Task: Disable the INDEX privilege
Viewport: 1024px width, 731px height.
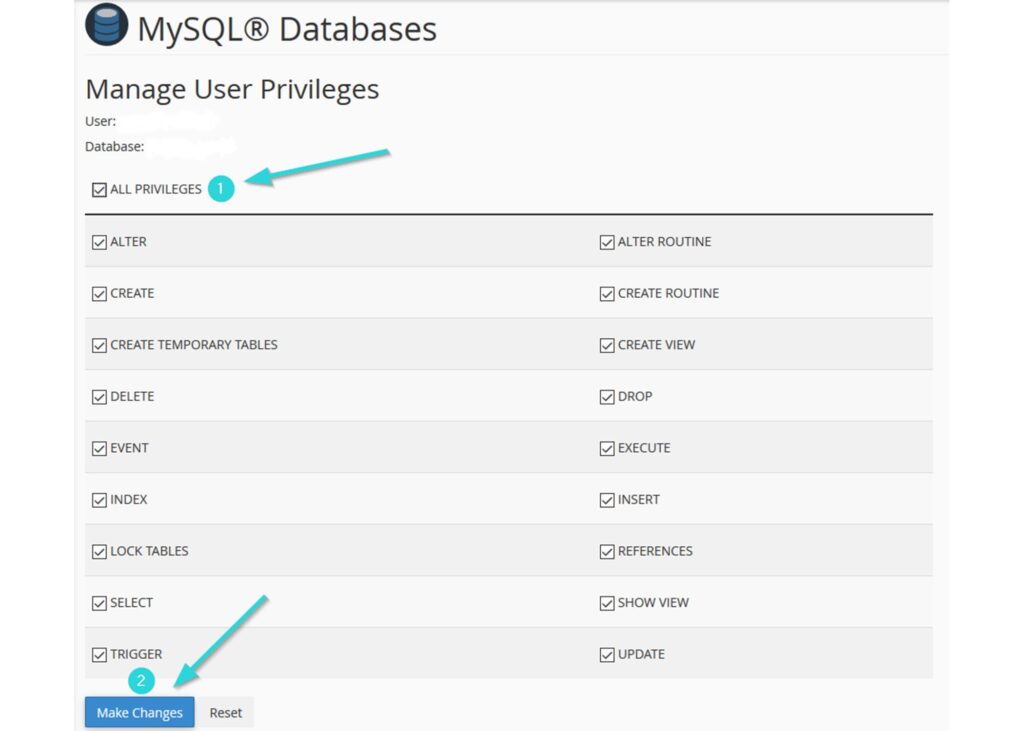Action: coord(99,500)
